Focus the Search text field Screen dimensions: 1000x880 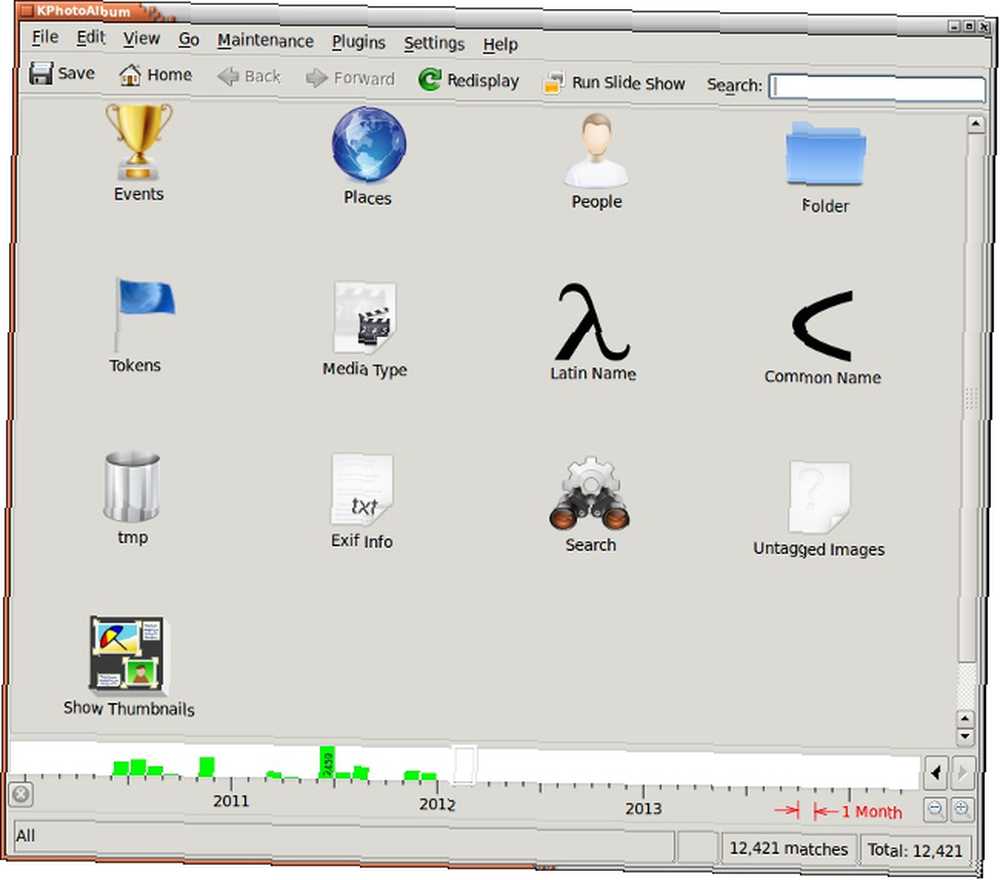pyautogui.click(x=877, y=87)
